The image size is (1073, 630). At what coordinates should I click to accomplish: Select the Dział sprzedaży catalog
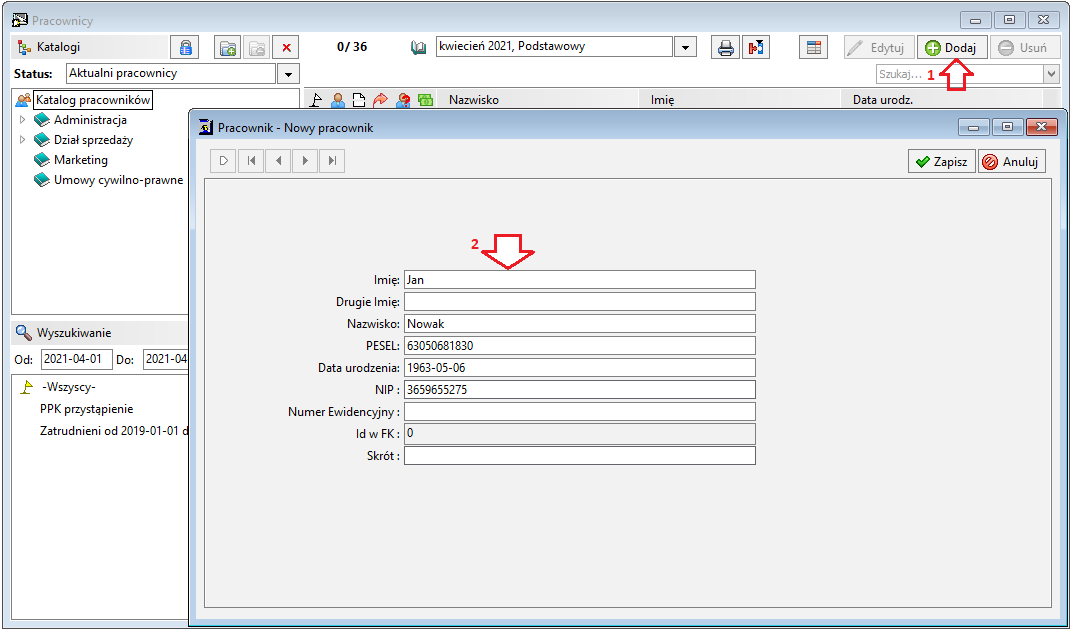coord(94,140)
